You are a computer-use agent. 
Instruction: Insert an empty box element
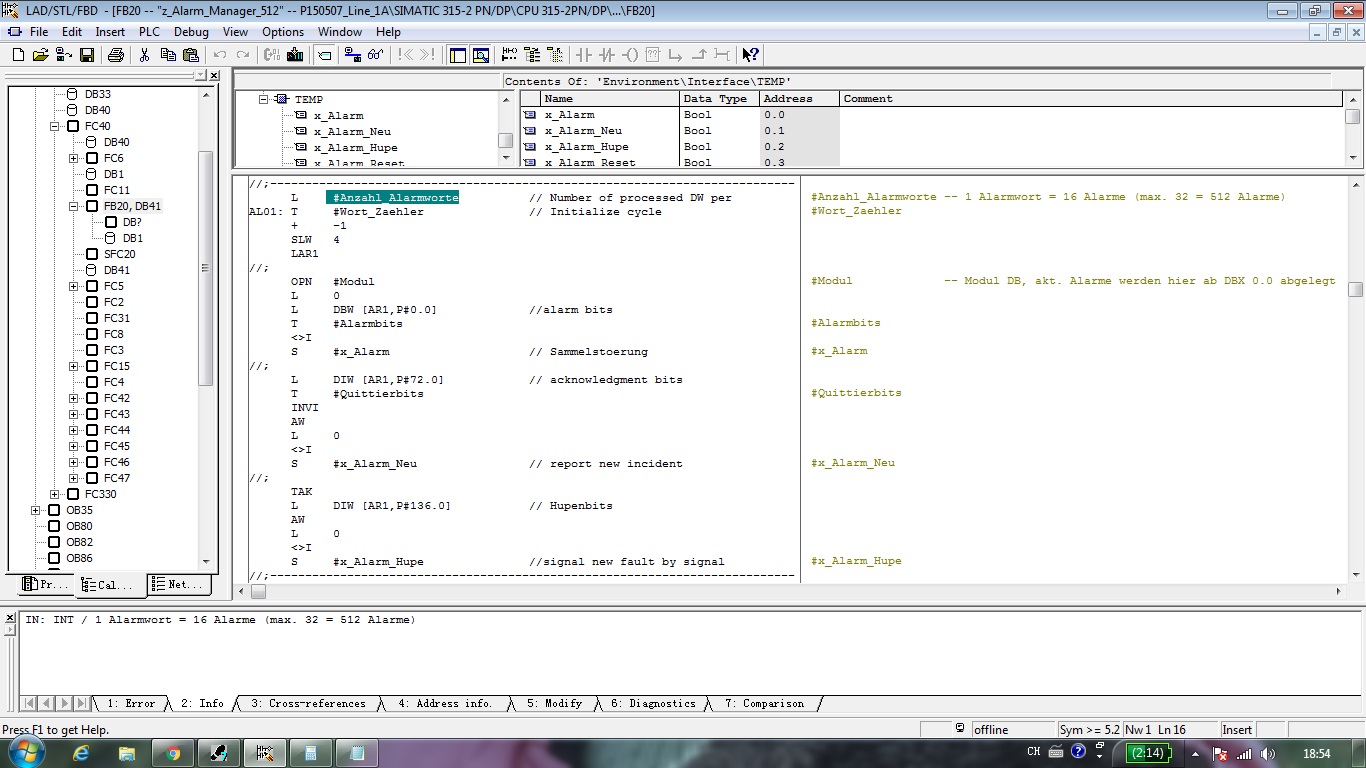tap(652, 55)
